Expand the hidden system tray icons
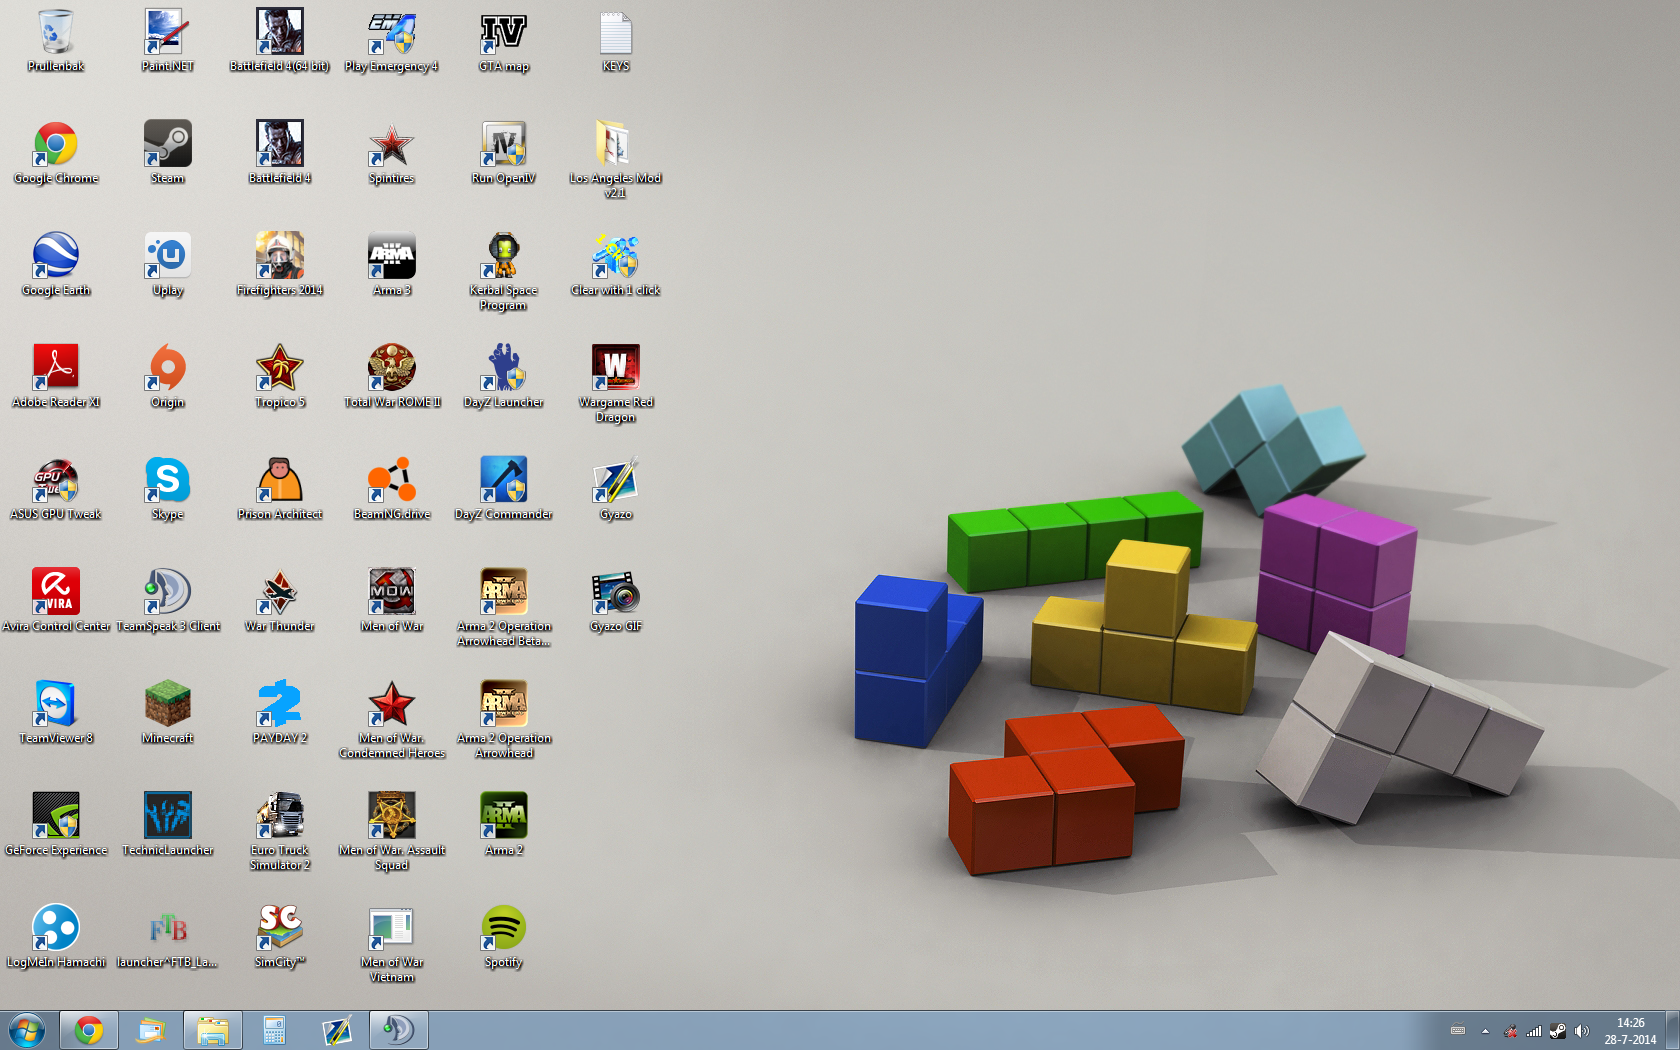The height and width of the screenshot is (1050, 1680). click(x=1486, y=1030)
